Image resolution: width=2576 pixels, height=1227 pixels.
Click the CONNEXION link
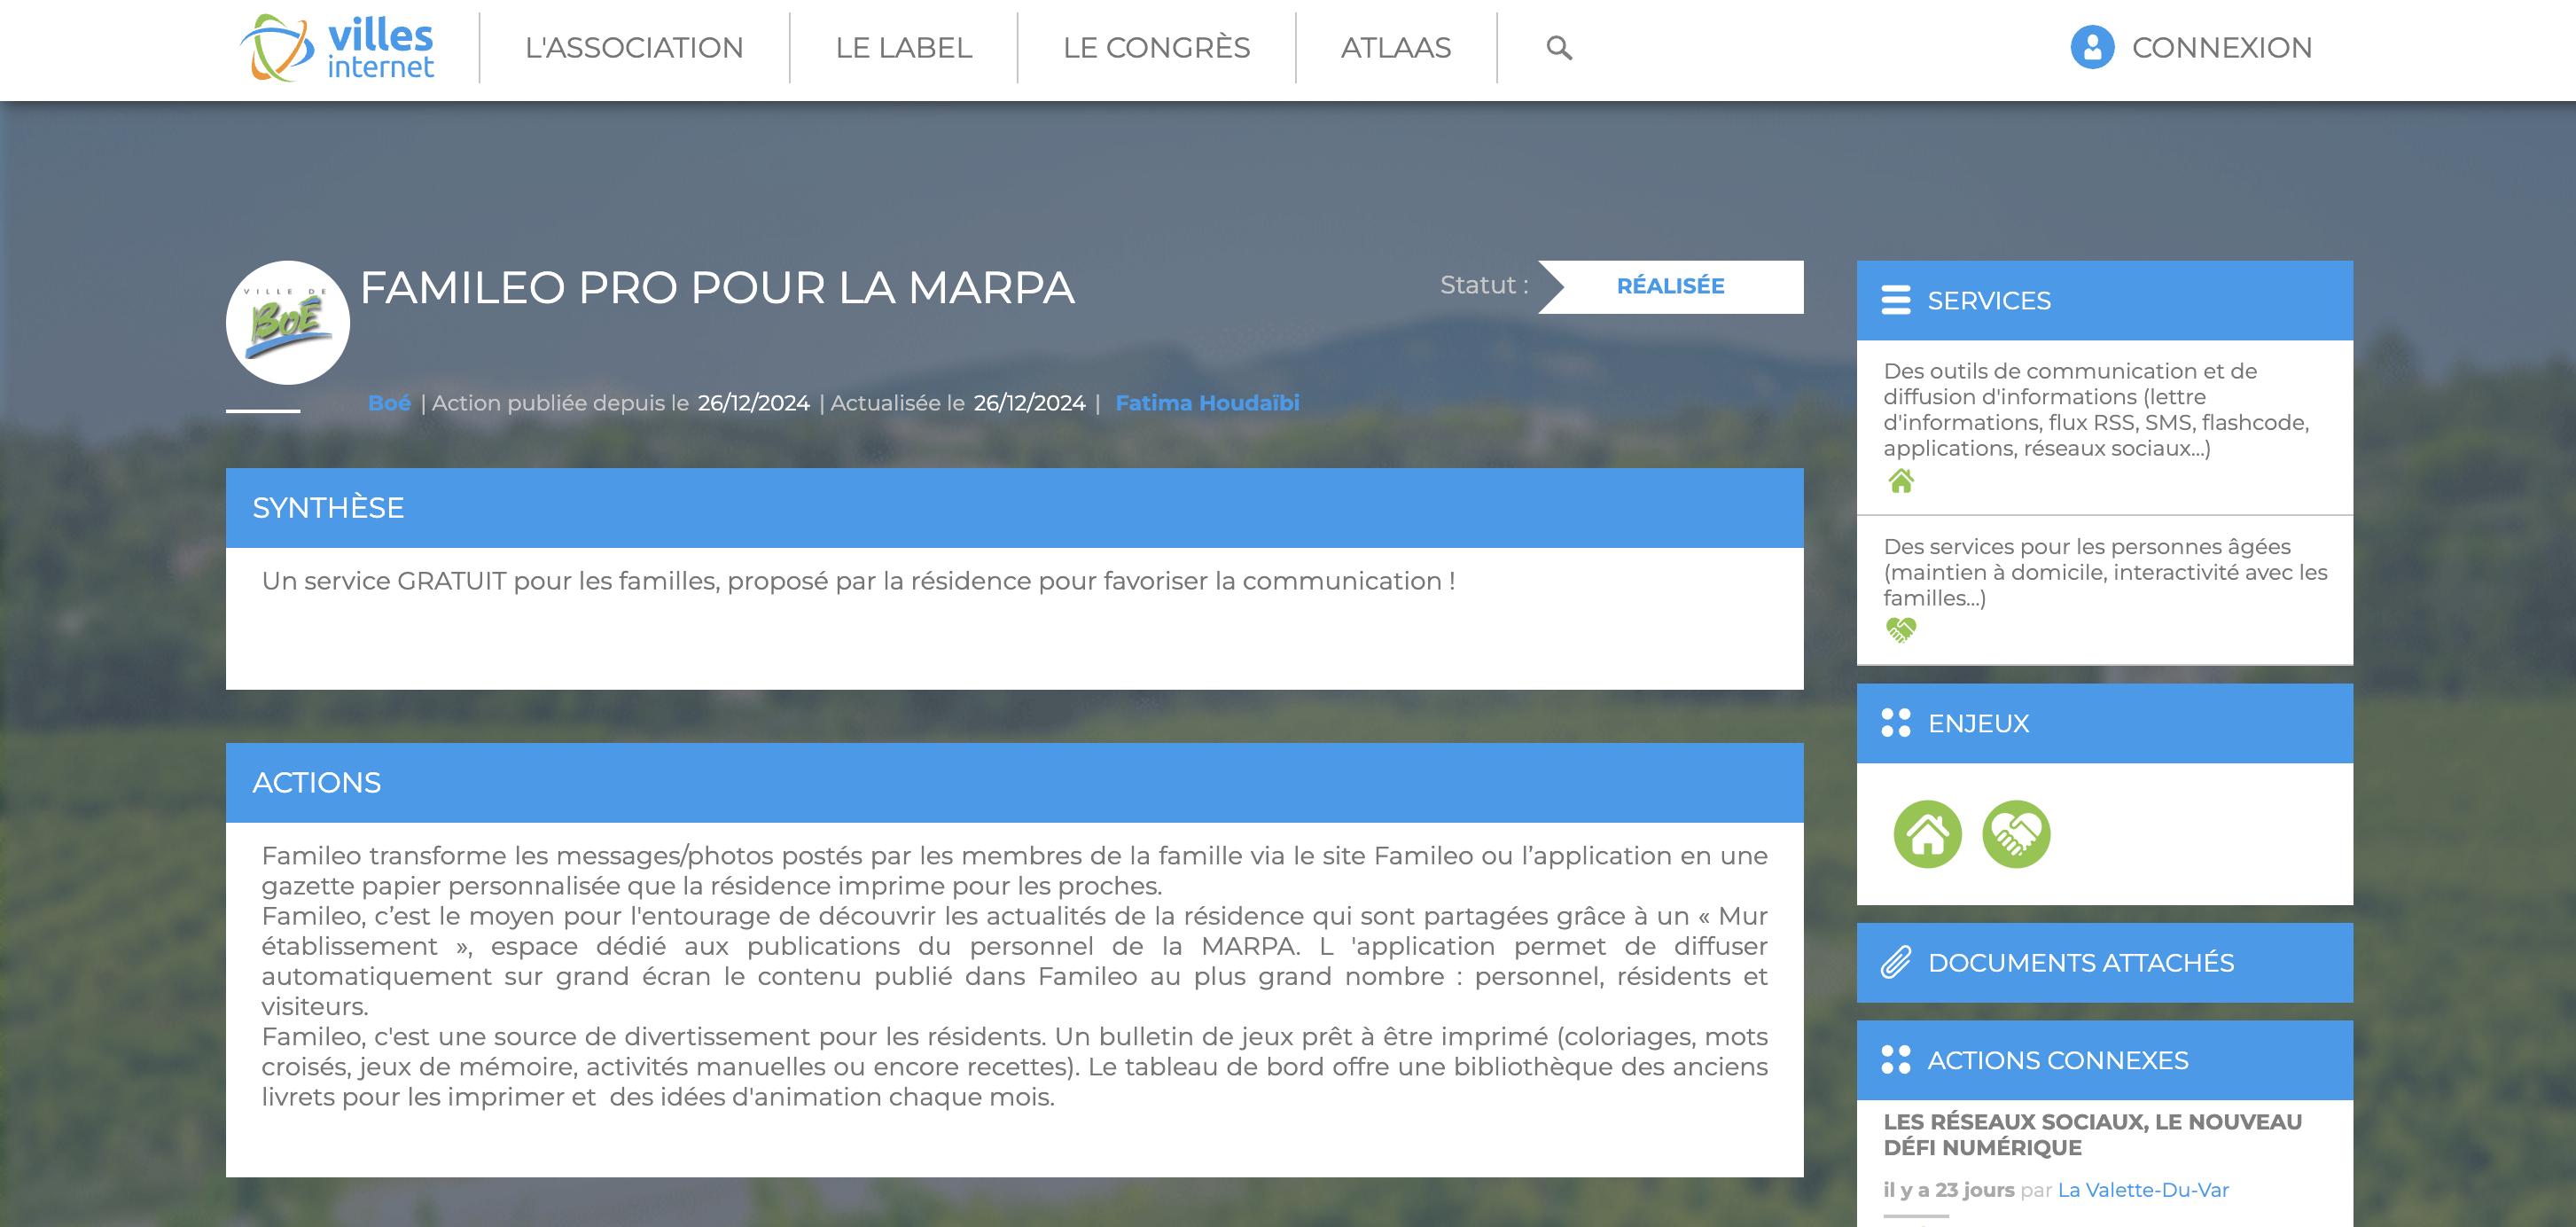(x=2221, y=48)
